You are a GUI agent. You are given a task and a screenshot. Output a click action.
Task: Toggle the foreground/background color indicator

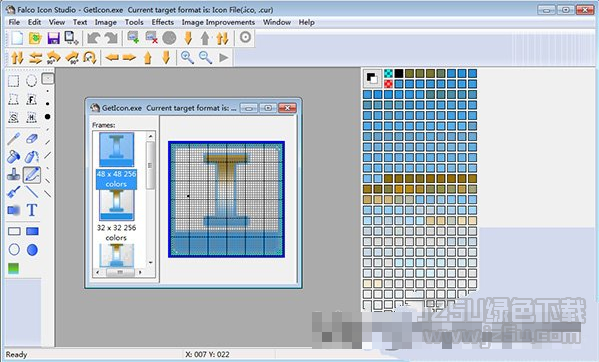[372, 78]
